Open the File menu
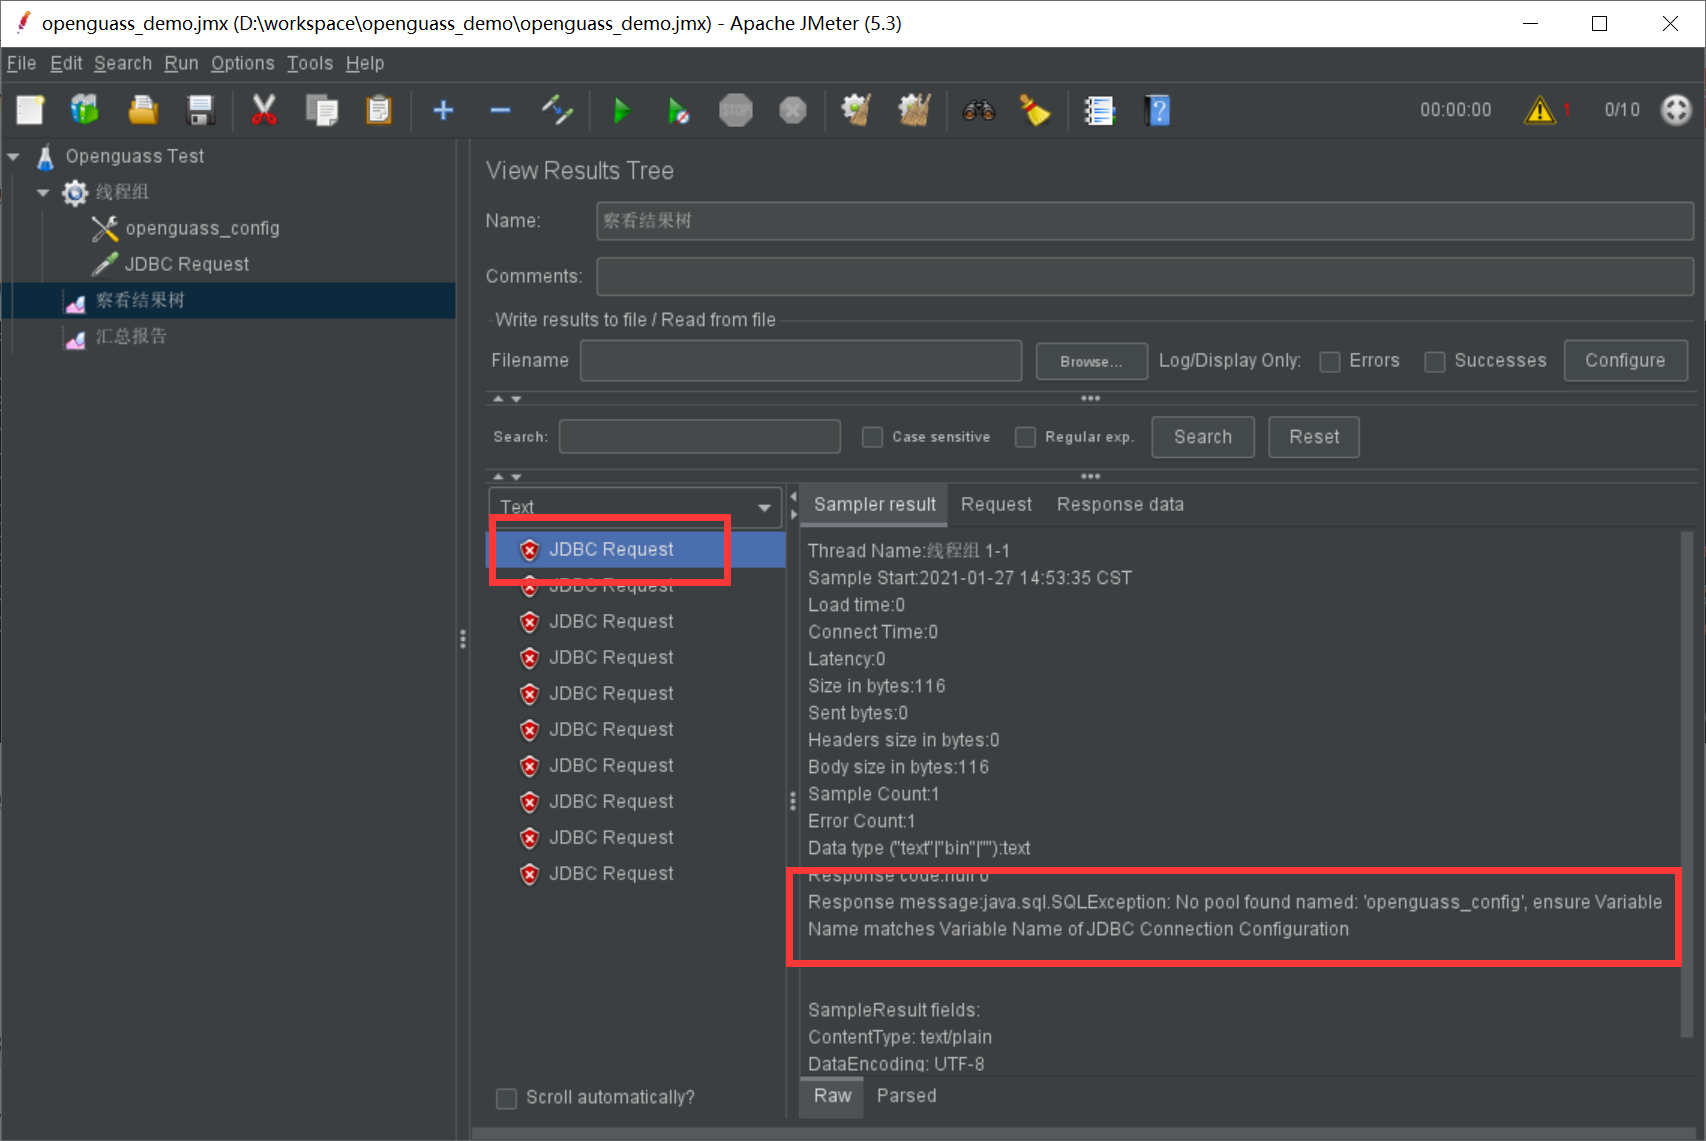Image resolution: width=1706 pixels, height=1141 pixels. [21, 63]
